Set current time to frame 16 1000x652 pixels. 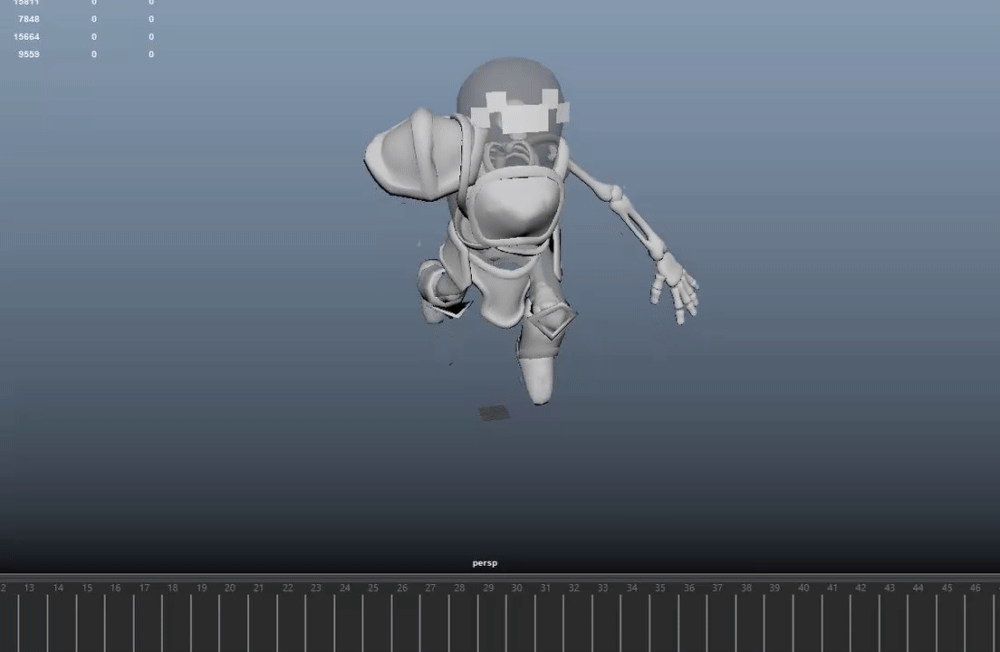point(115,588)
